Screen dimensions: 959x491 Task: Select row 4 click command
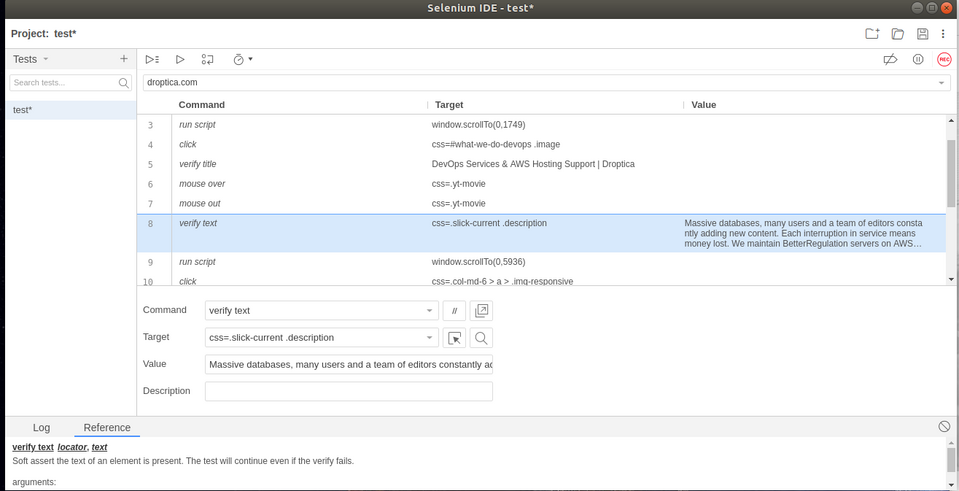[541, 144]
